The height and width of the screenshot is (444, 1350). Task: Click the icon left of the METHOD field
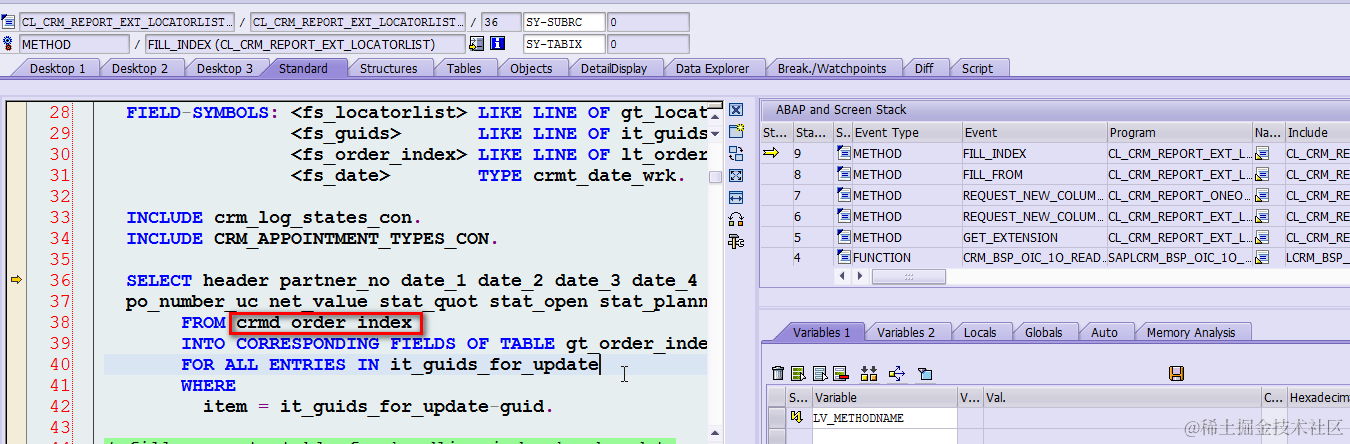click(10, 44)
